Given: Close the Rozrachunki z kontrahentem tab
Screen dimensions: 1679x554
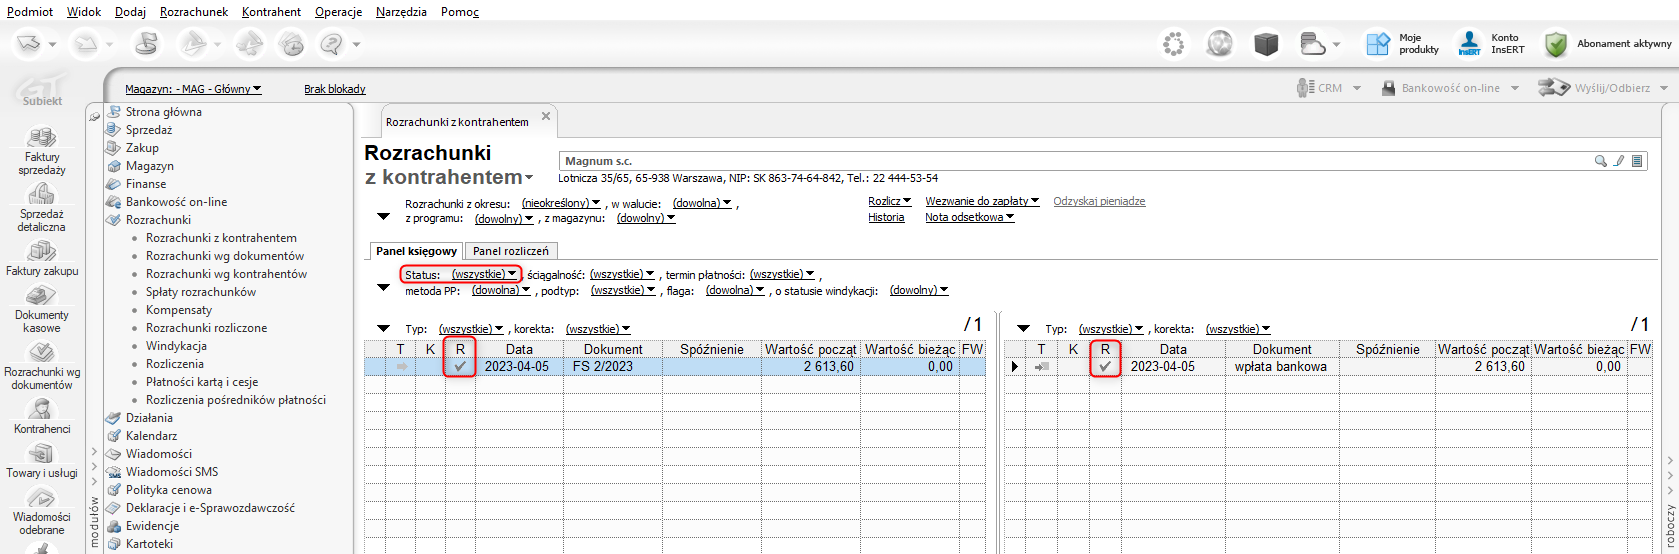Looking at the screenshot, I should click(x=546, y=116).
